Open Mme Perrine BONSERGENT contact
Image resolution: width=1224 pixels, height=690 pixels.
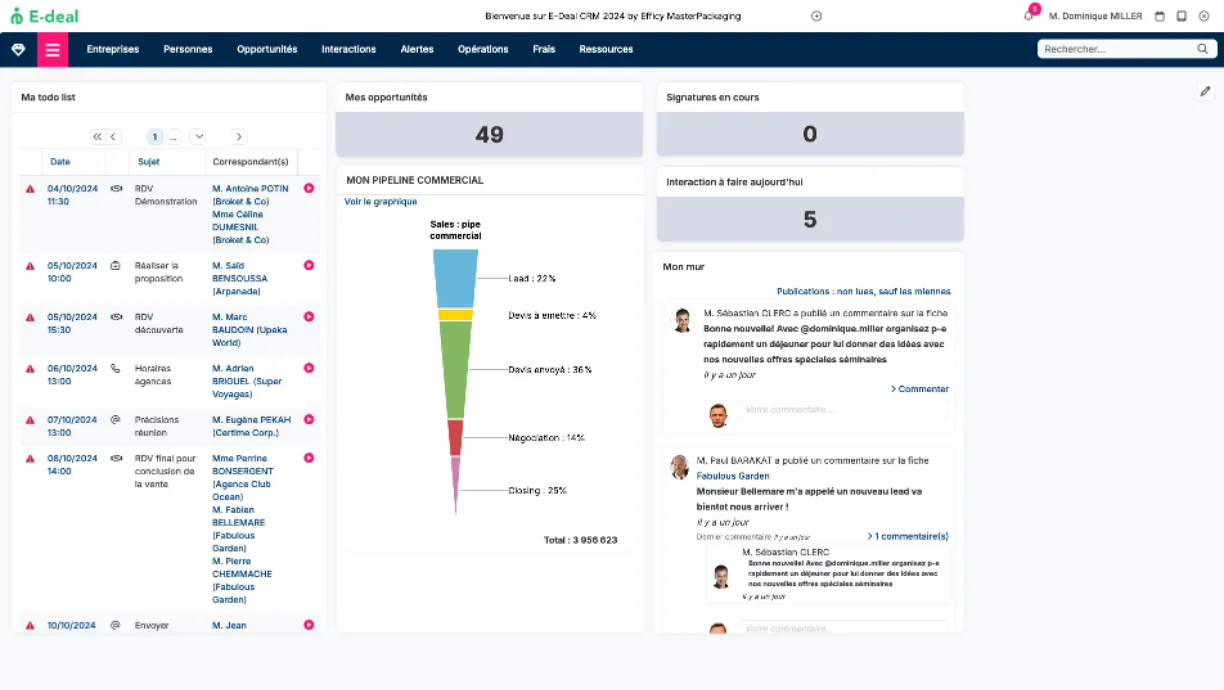point(242,477)
